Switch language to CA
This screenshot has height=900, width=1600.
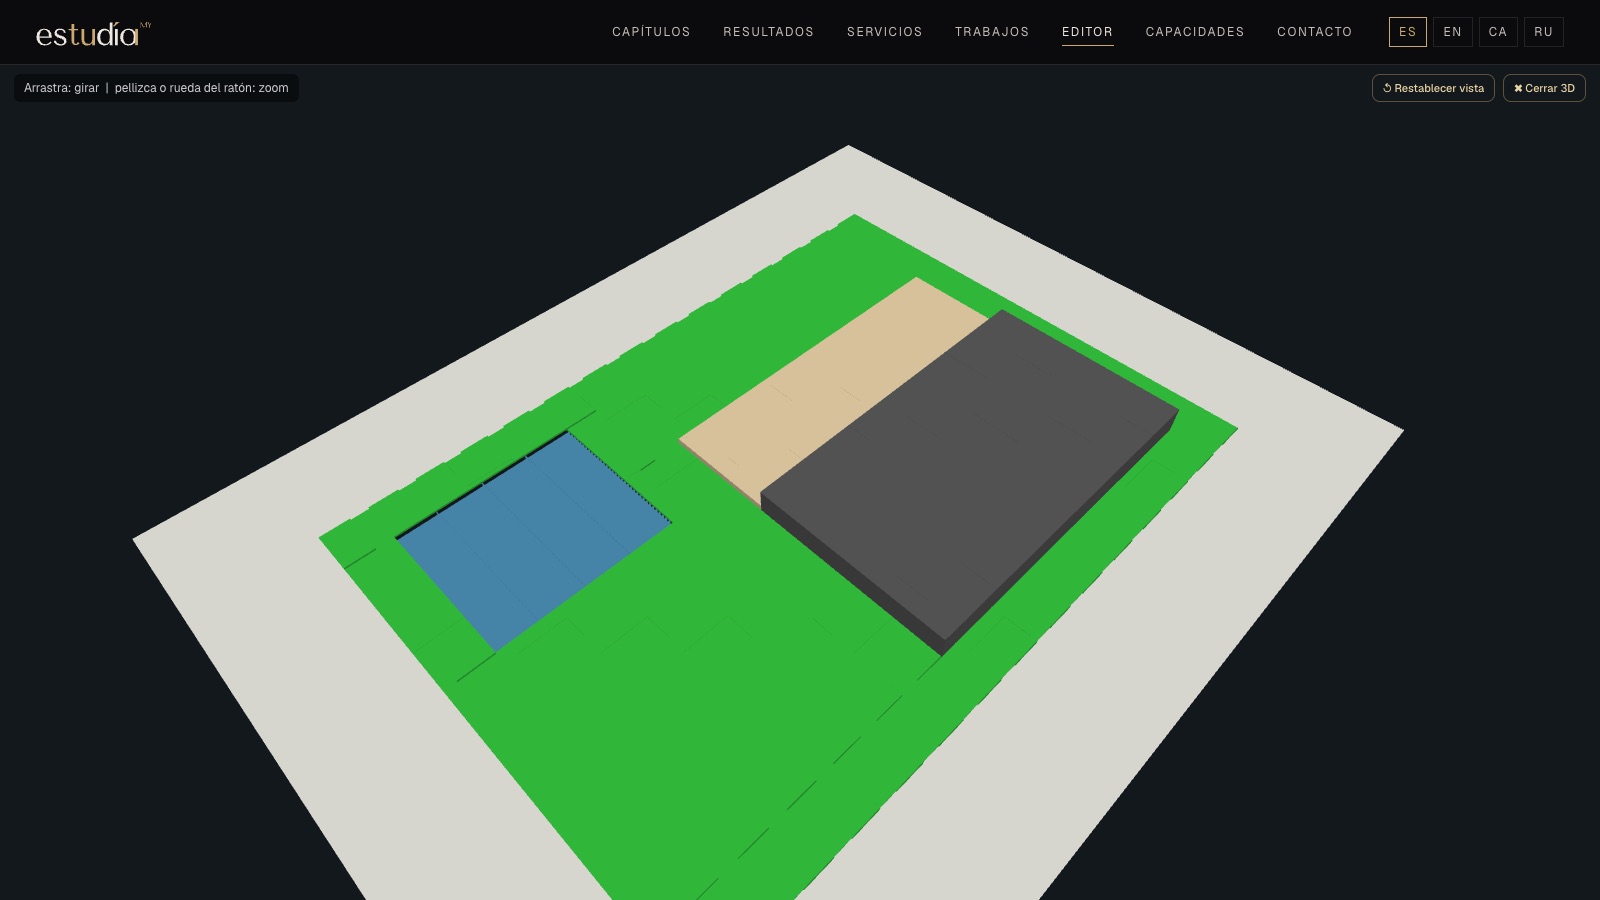(x=1498, y=32)
